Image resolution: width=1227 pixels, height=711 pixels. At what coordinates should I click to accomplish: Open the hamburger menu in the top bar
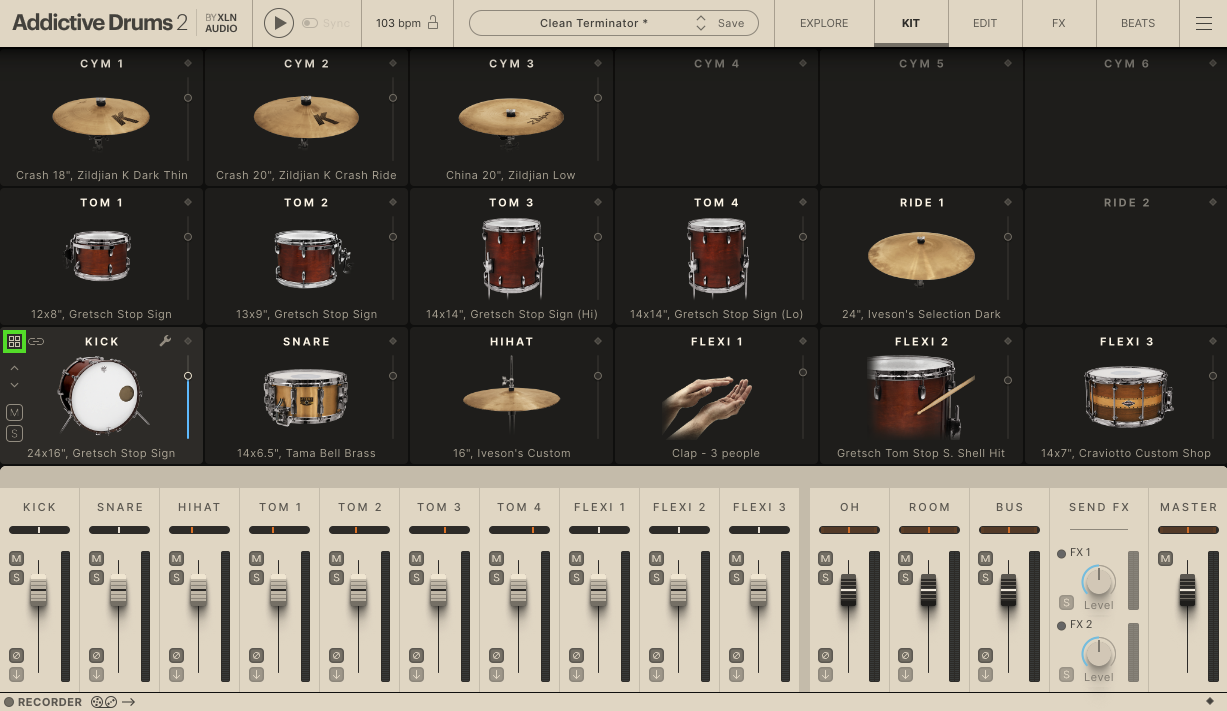[1204, 23]
